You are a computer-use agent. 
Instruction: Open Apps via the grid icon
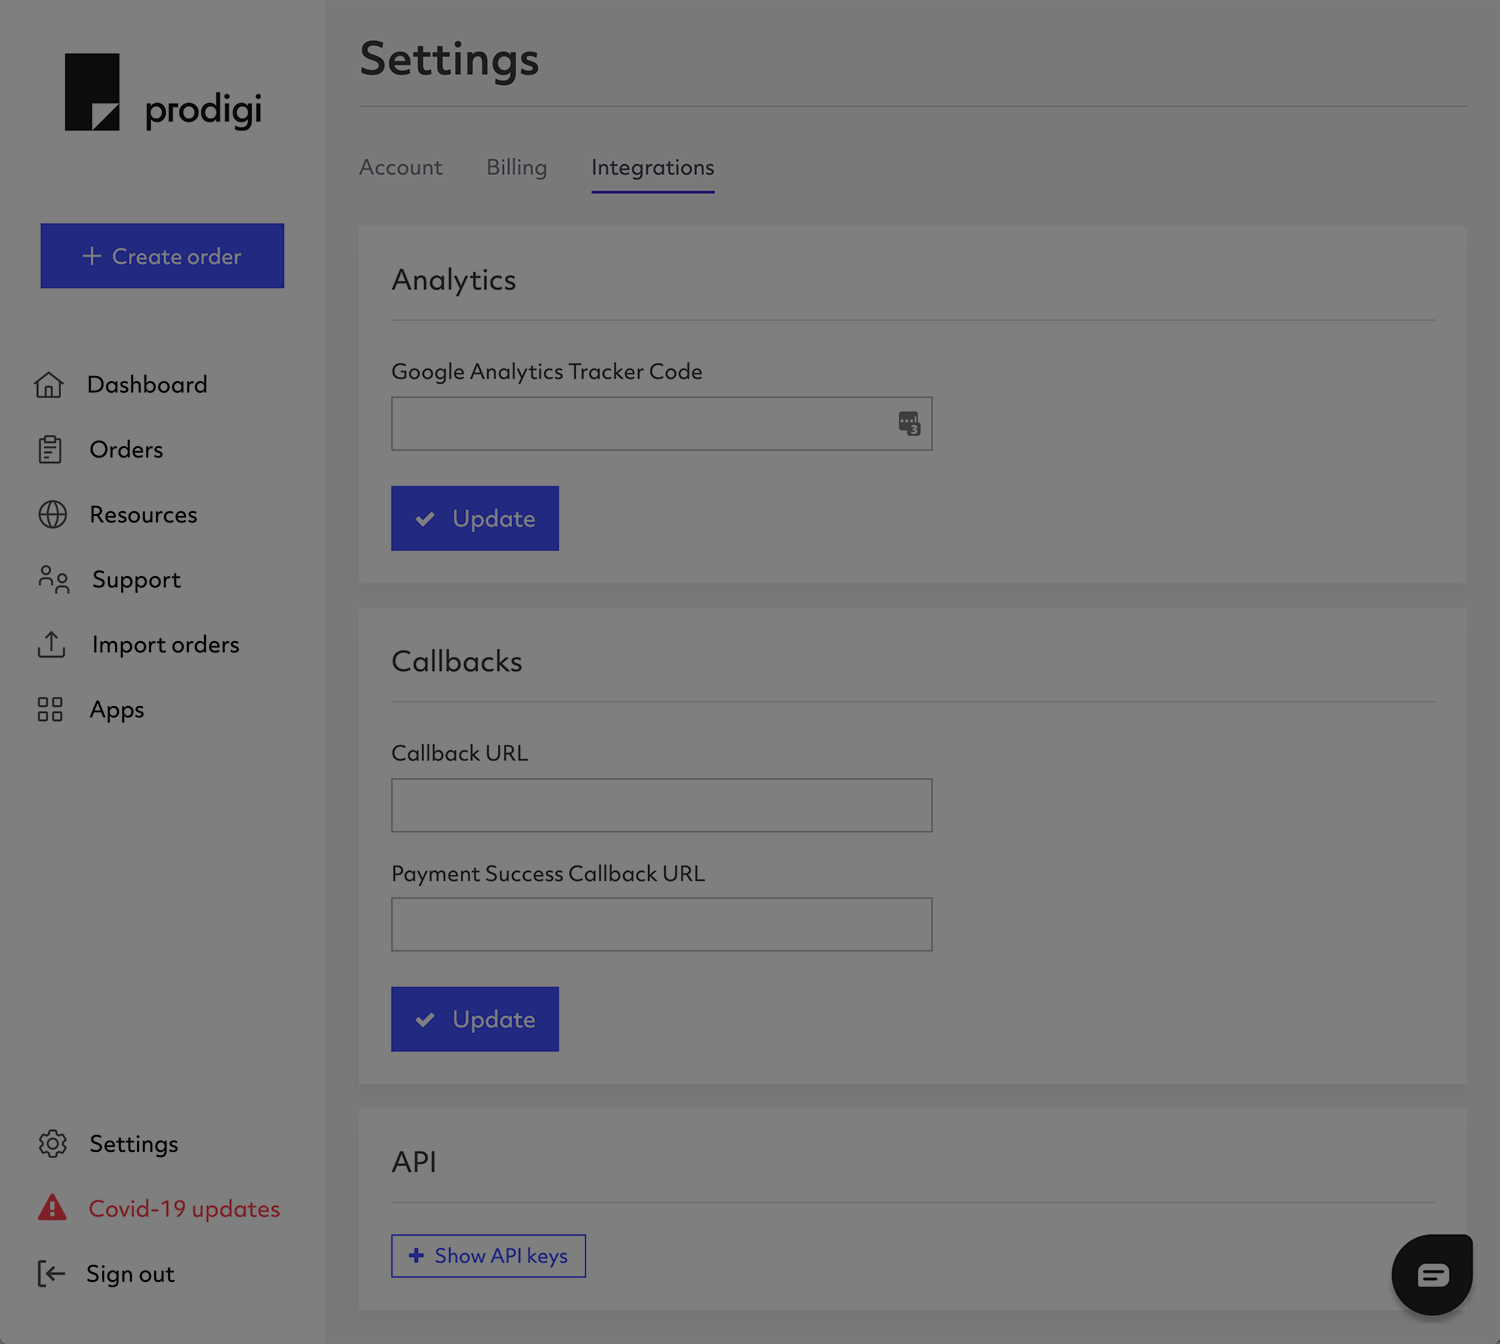point(51,709)
